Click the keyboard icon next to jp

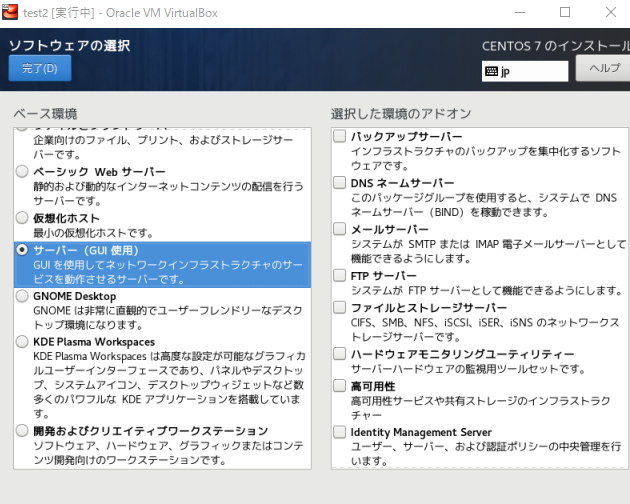[x=491, y=72]
